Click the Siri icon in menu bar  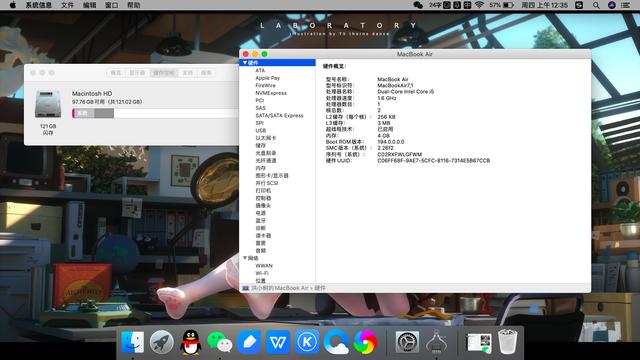(611, 5)
